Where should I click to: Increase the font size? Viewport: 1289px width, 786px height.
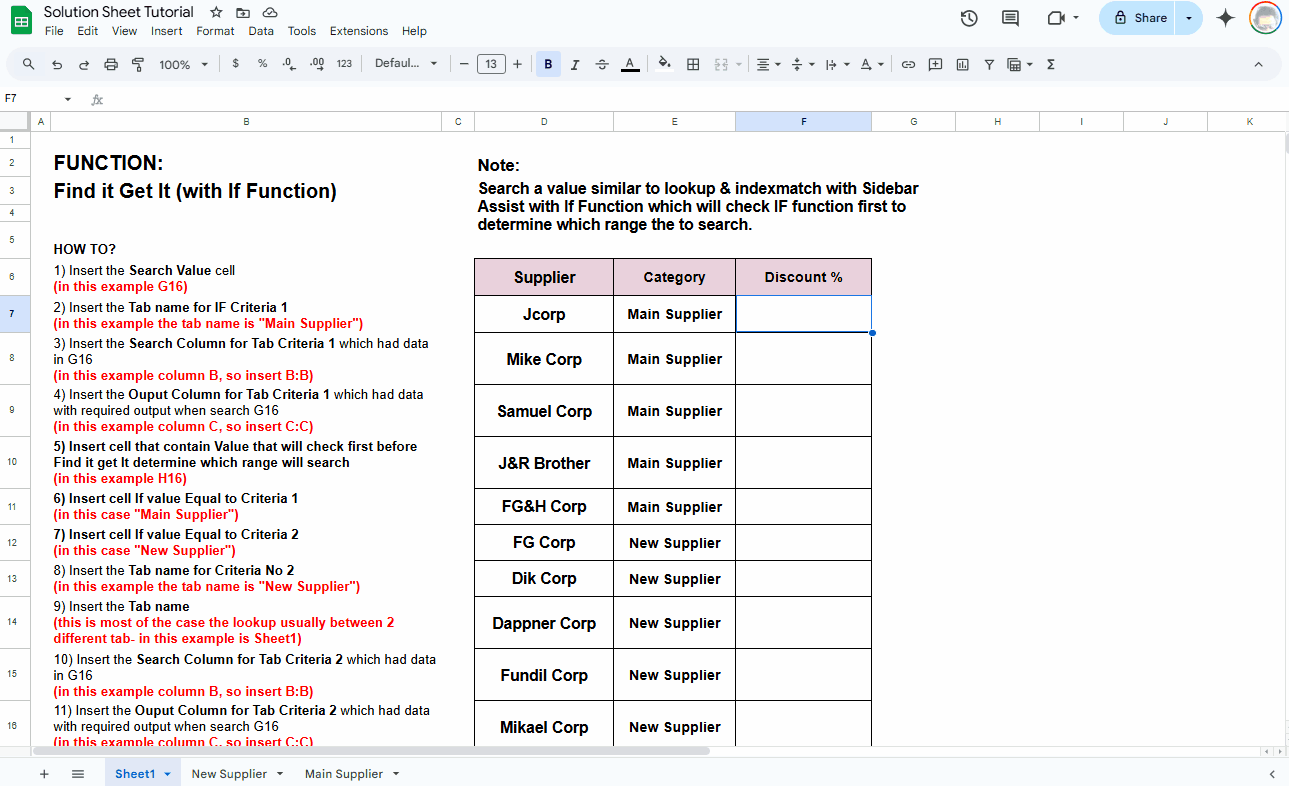point(517,64)
